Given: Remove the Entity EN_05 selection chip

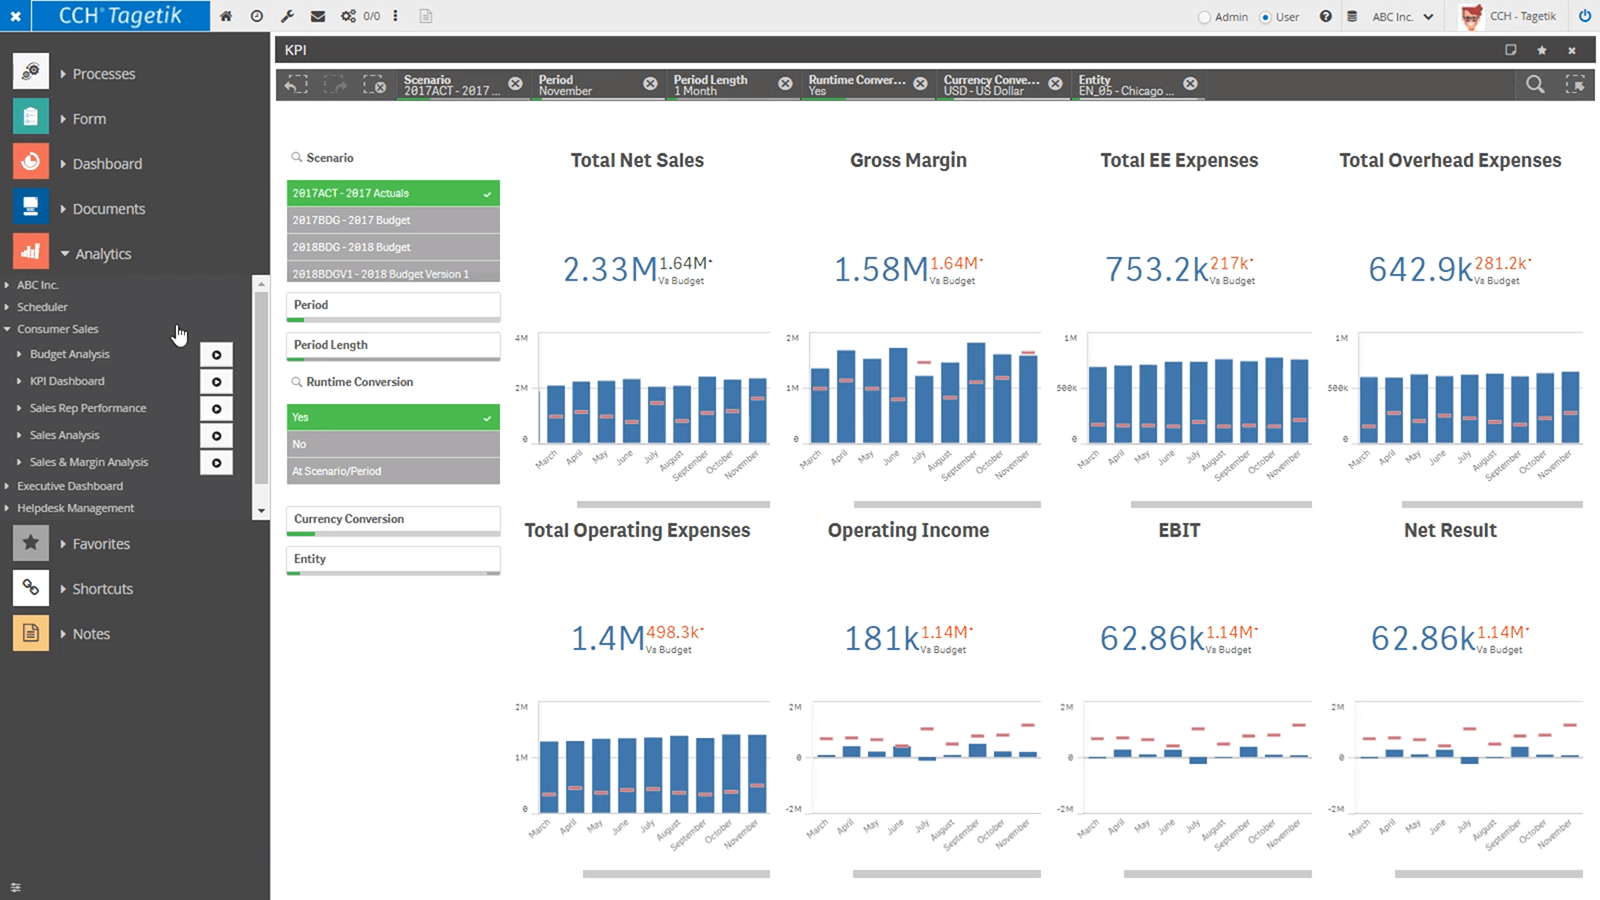Looking at the screenshot, I should (x=1190, y=84).
